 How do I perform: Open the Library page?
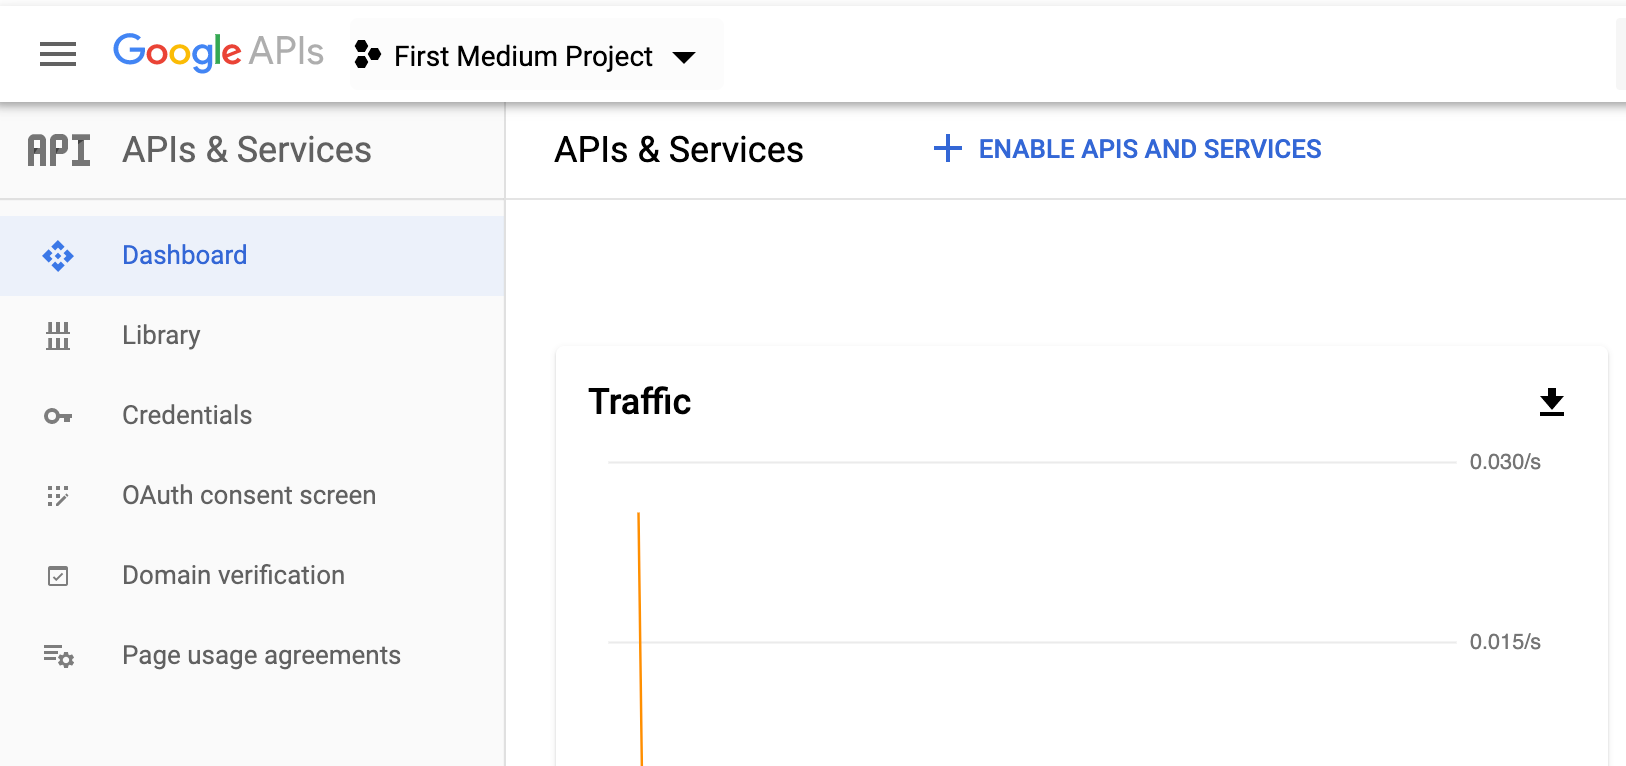click(x=252, y=336)
